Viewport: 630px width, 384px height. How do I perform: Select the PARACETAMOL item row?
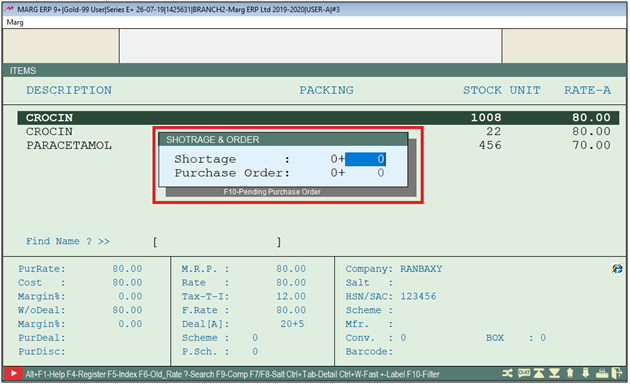318,145
